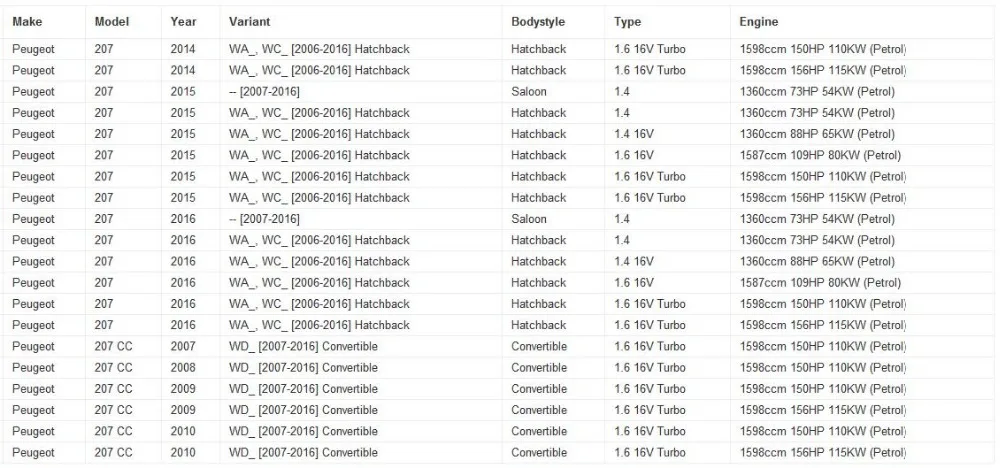Click the Variant column header

pos(249,22)
